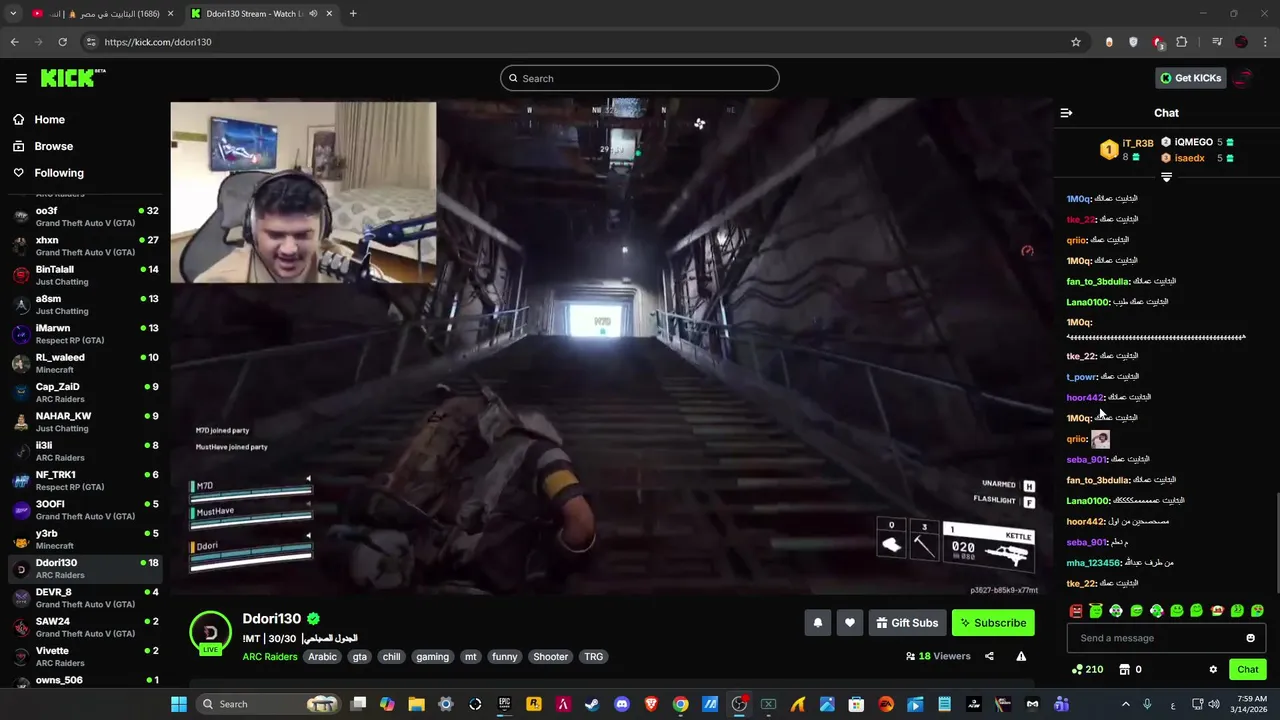Mute the Ddori130 Stream tab audio

313,14
